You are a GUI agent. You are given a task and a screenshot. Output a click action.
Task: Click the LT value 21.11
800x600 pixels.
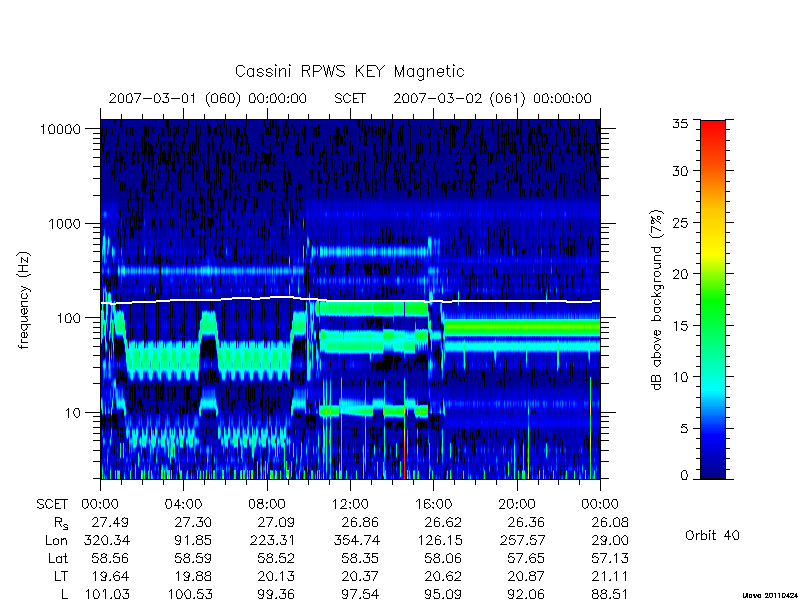[610, 576]
